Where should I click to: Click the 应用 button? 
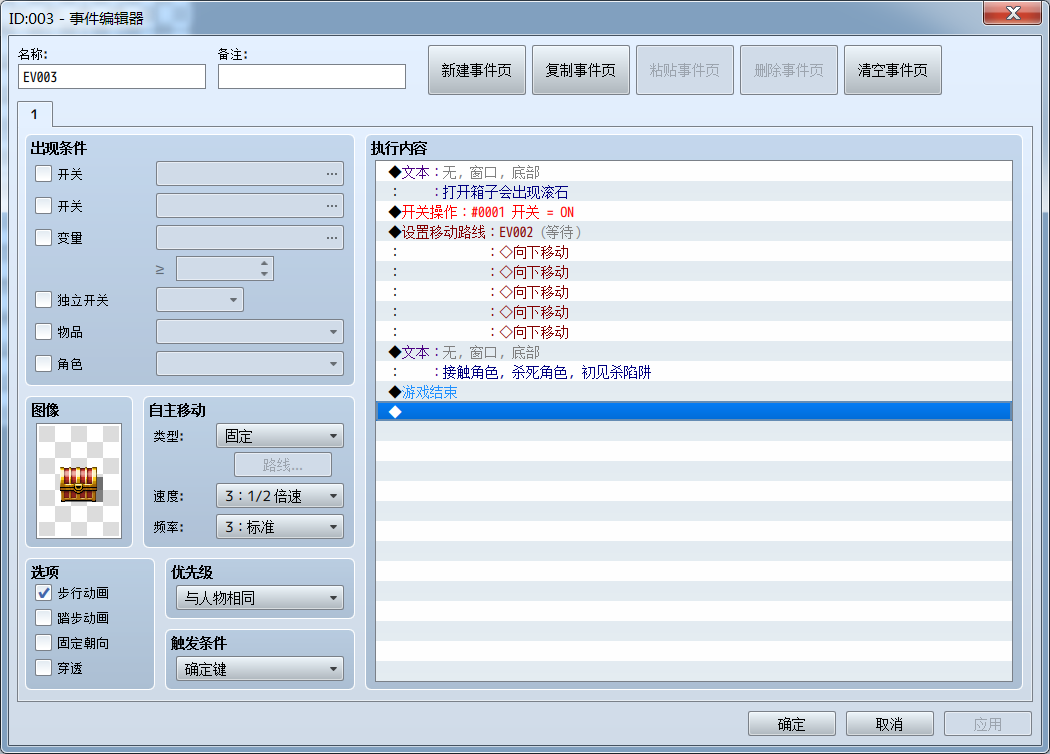click(x=988, y=724)
